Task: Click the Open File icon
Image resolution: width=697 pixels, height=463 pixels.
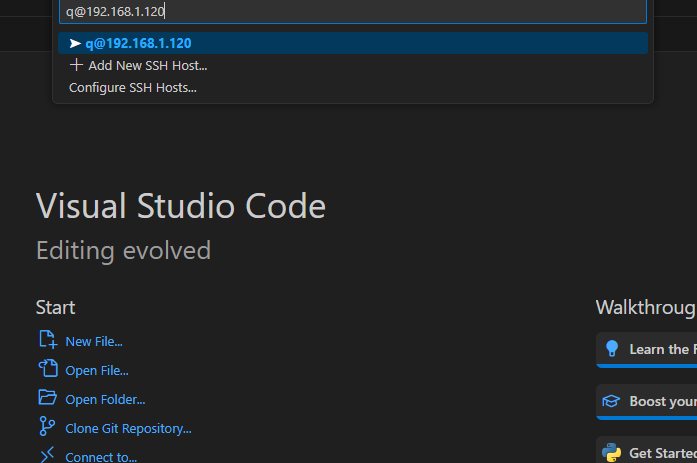Action: click(48, 368)
